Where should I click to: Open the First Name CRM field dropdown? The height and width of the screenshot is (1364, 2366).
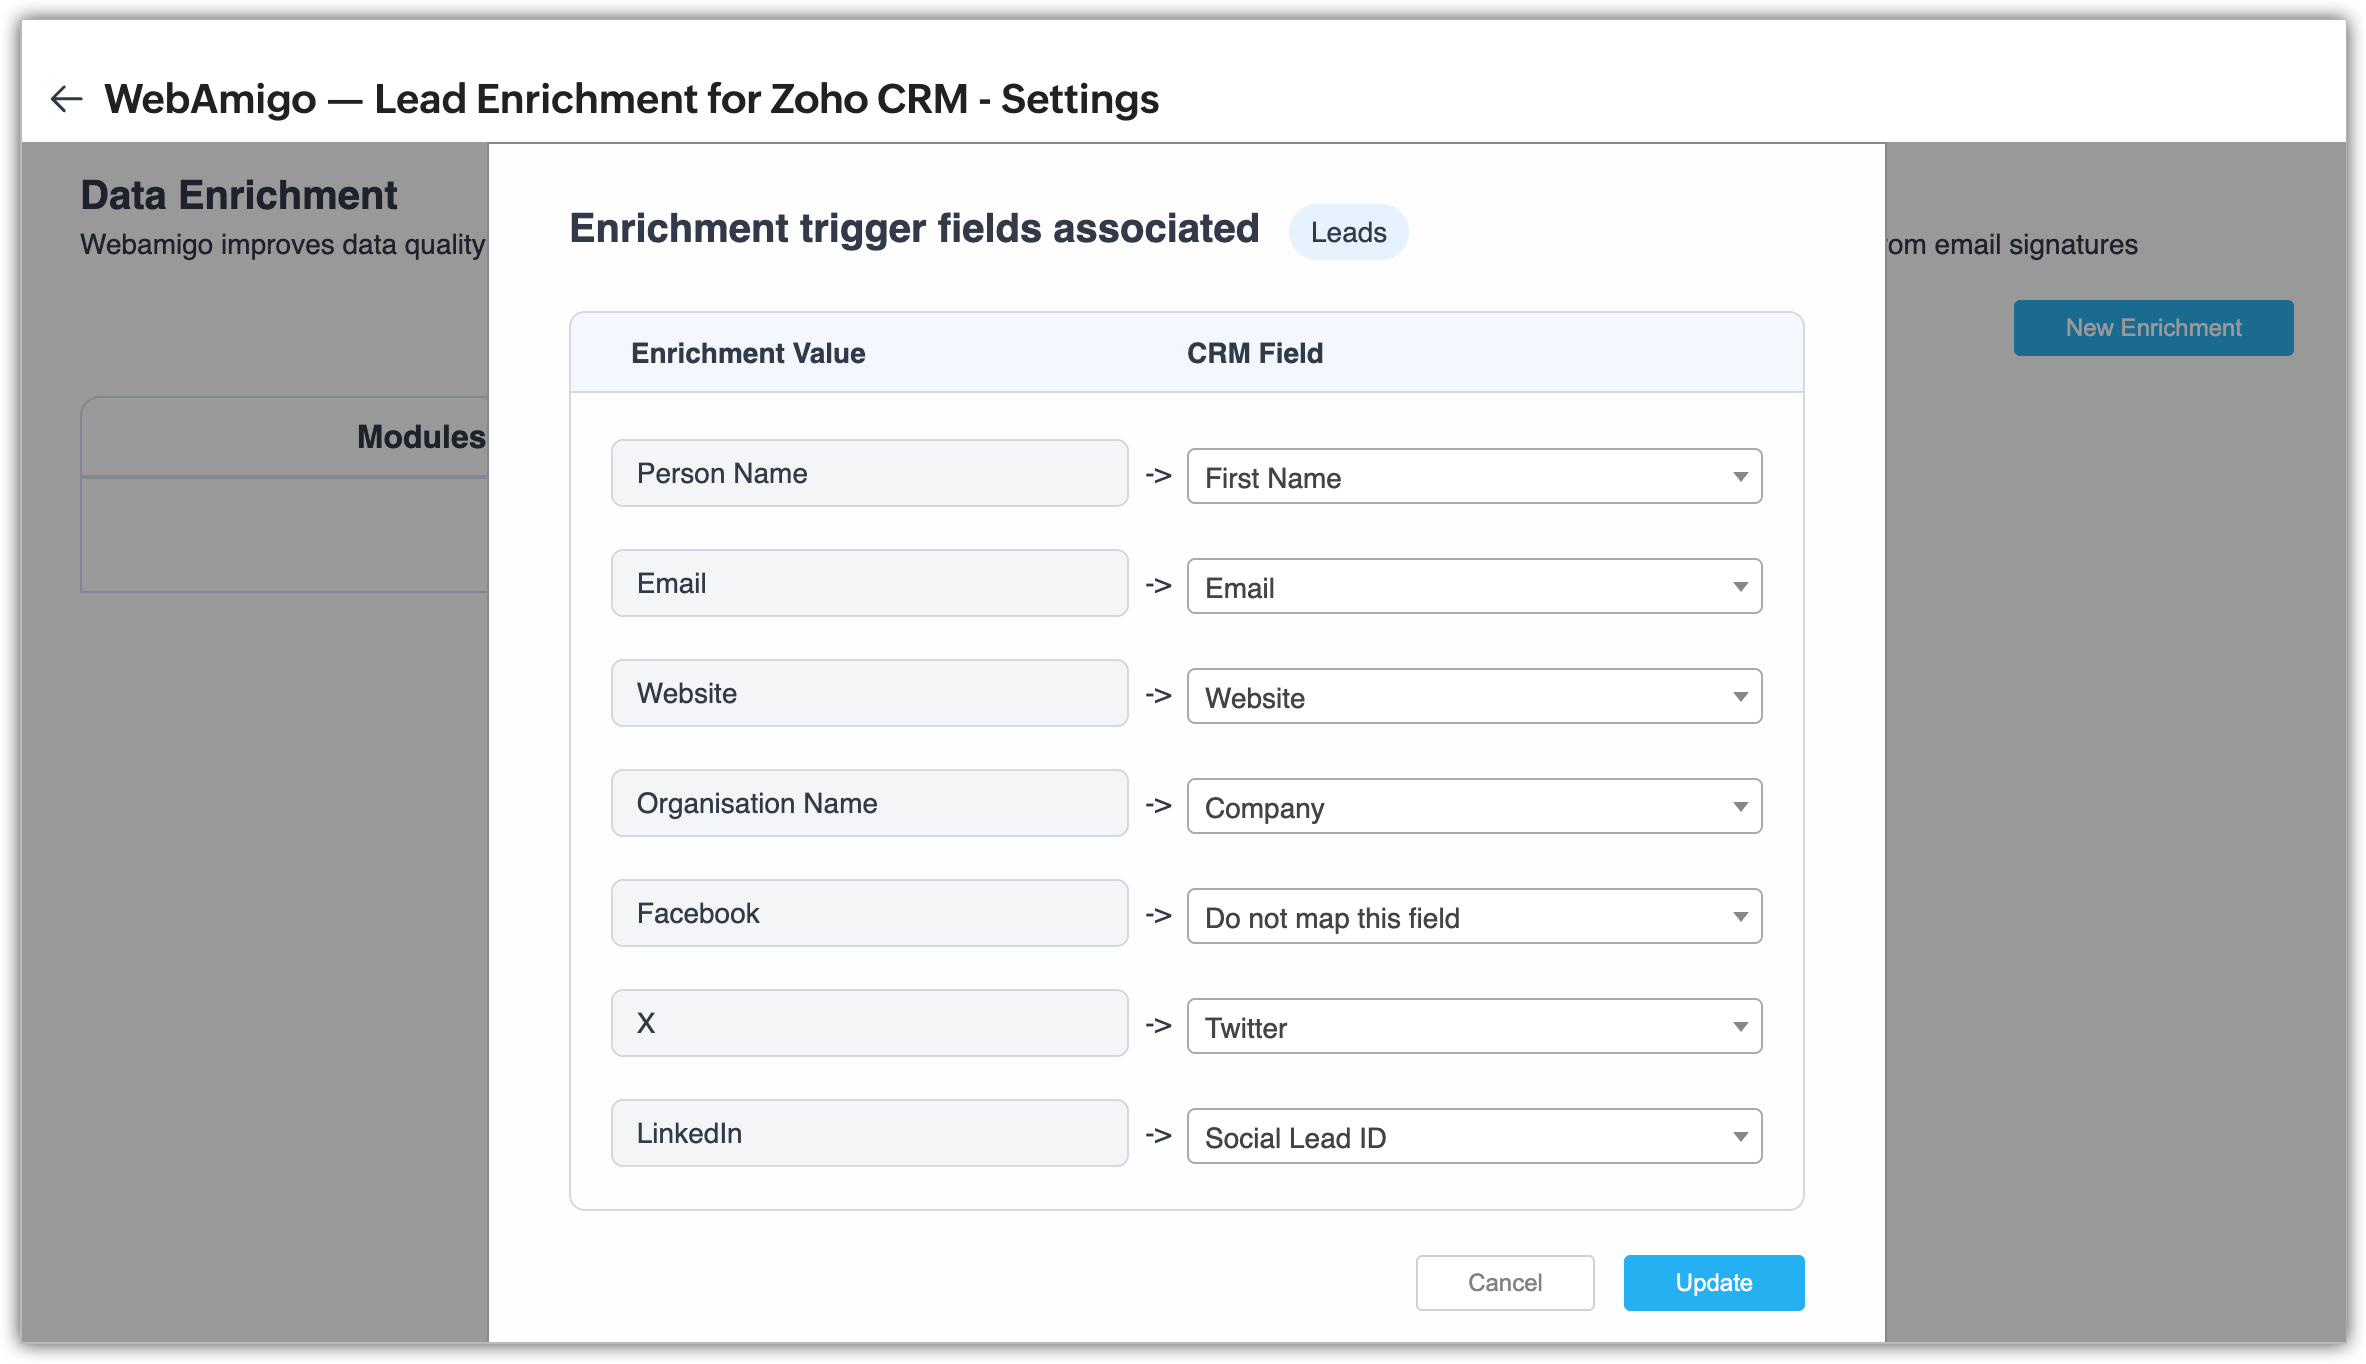click(1473, 477)
